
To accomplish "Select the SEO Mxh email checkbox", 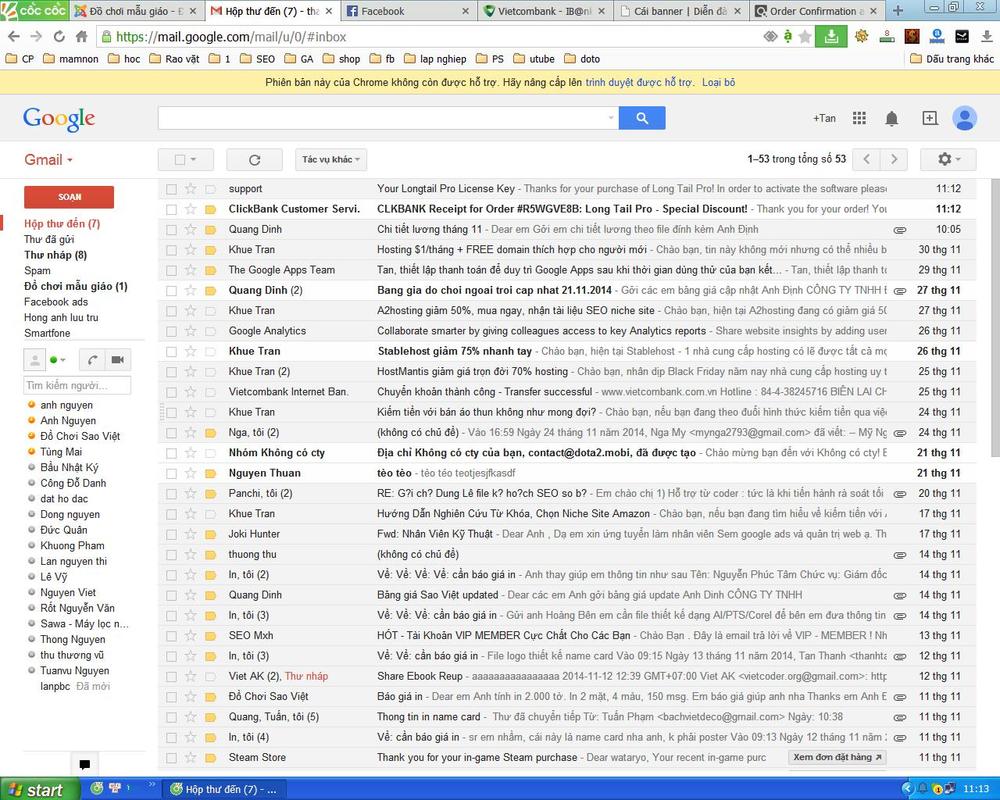I will point(171,636).
